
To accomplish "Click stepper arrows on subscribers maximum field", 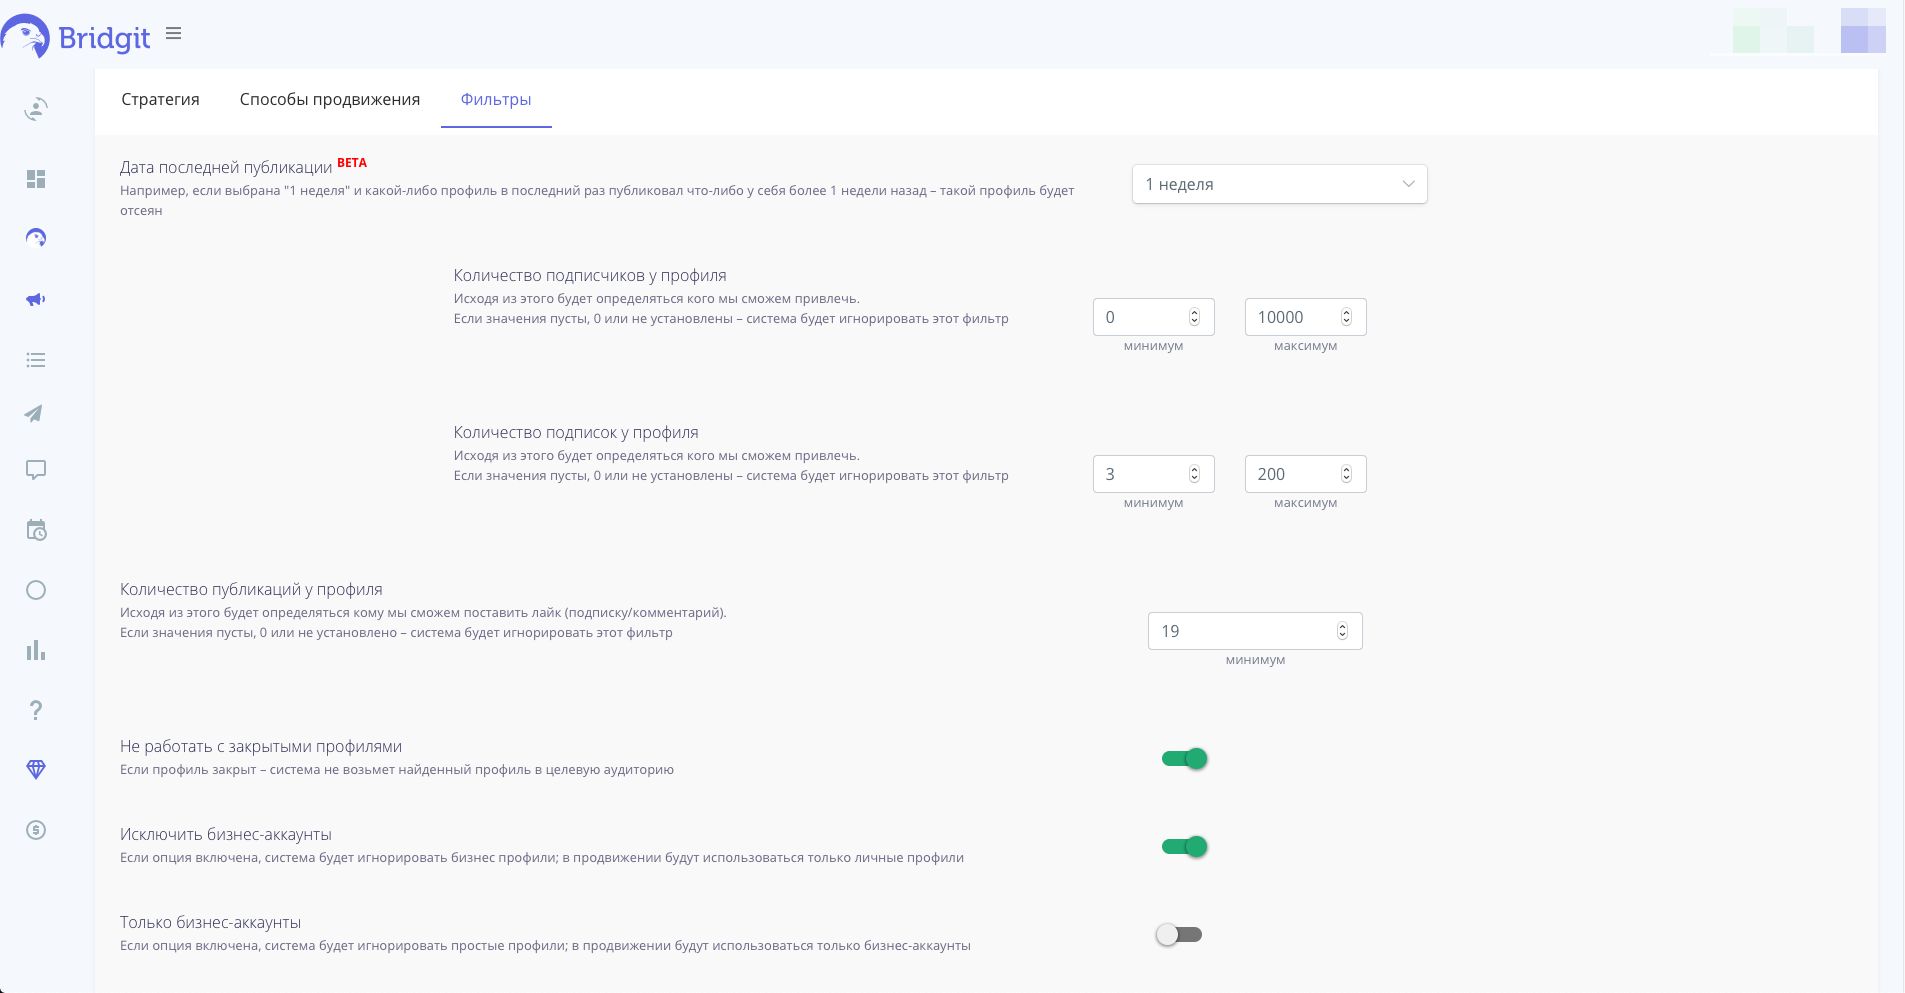I will pyautogui.click(x=1346, y=317).
